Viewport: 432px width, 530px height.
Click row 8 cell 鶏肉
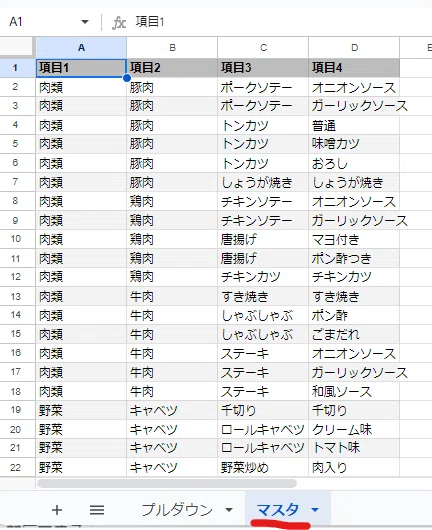pyautogui.click(x=172, y=201)
